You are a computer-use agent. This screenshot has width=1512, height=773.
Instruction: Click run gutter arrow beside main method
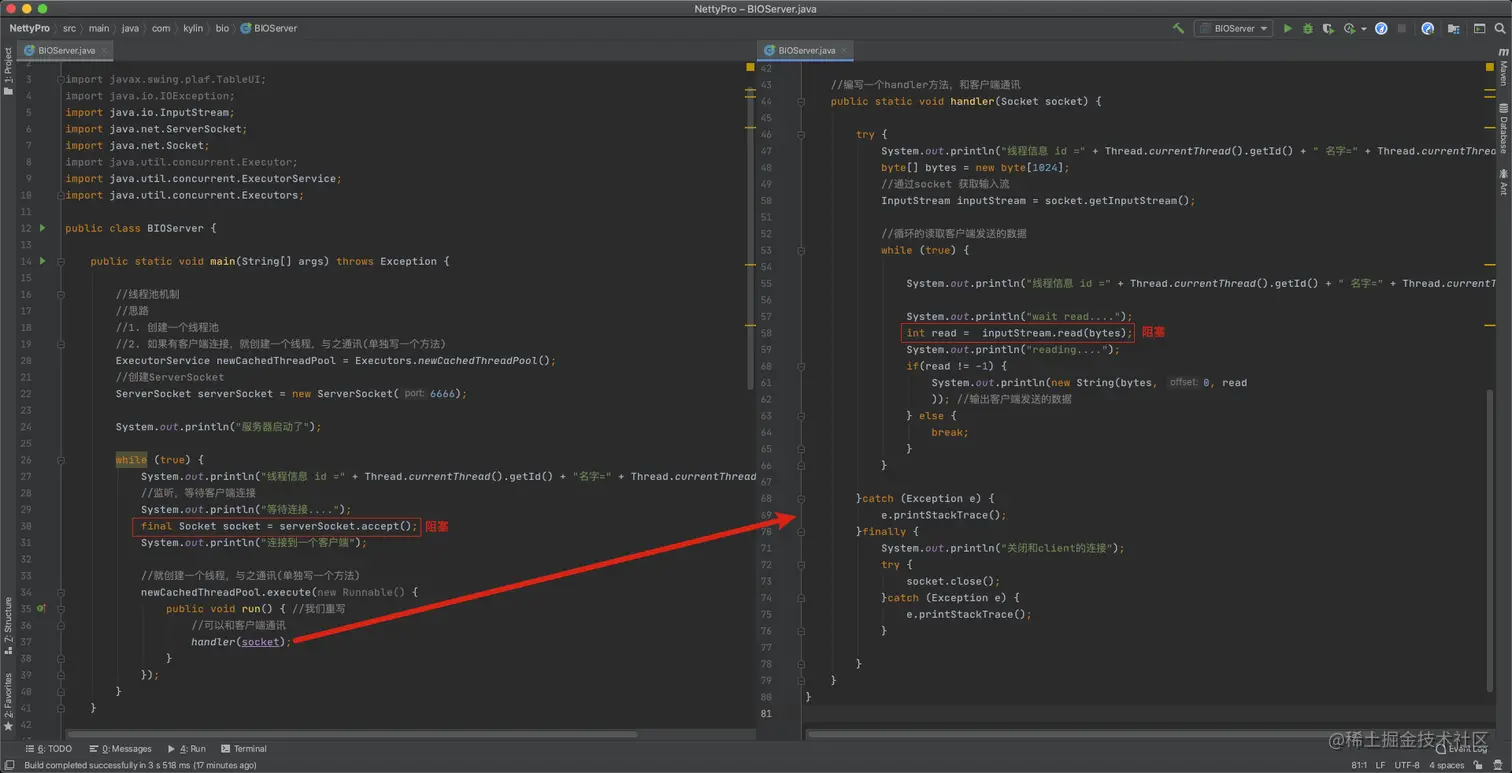point(42,261)
